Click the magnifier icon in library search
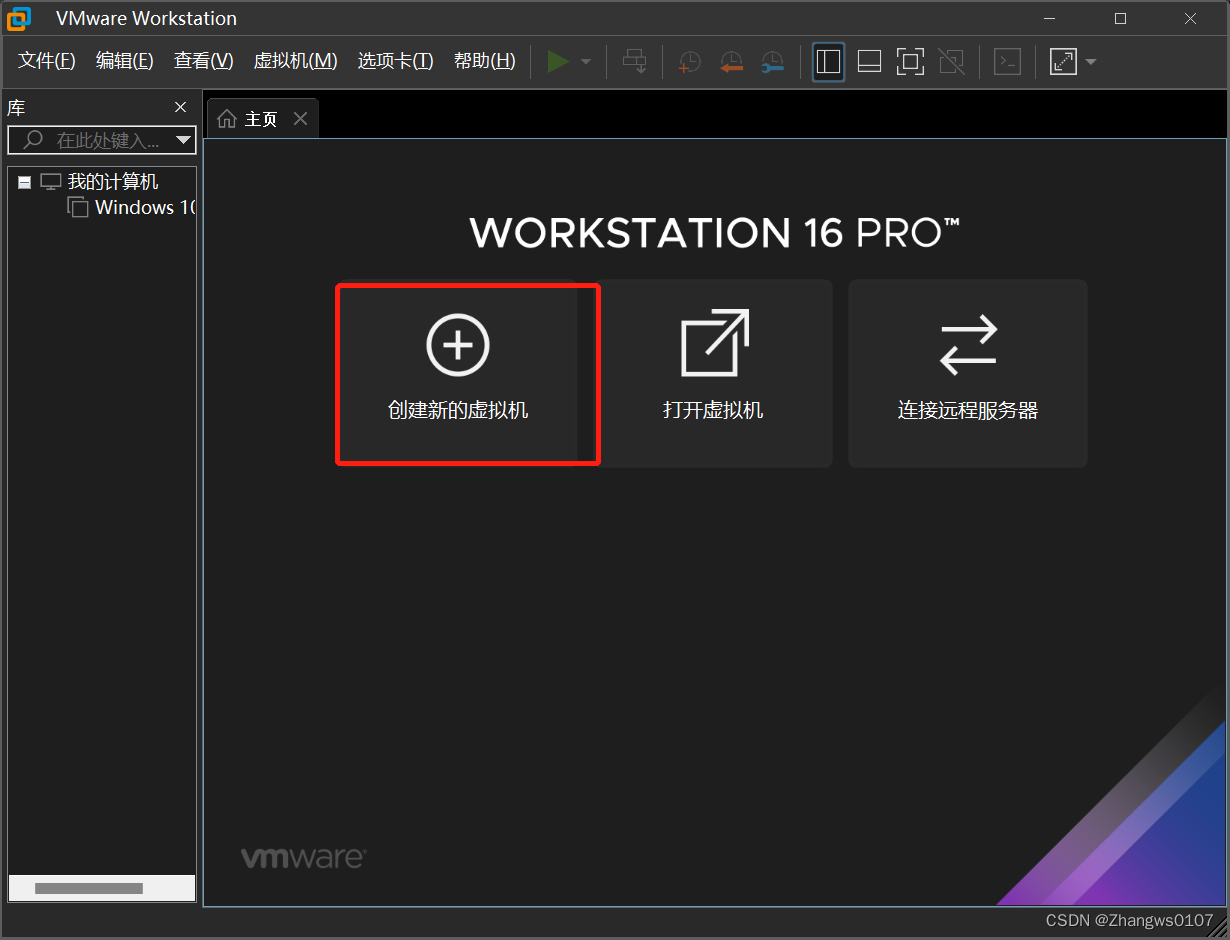1230x940 pixels. click(33, 140)
